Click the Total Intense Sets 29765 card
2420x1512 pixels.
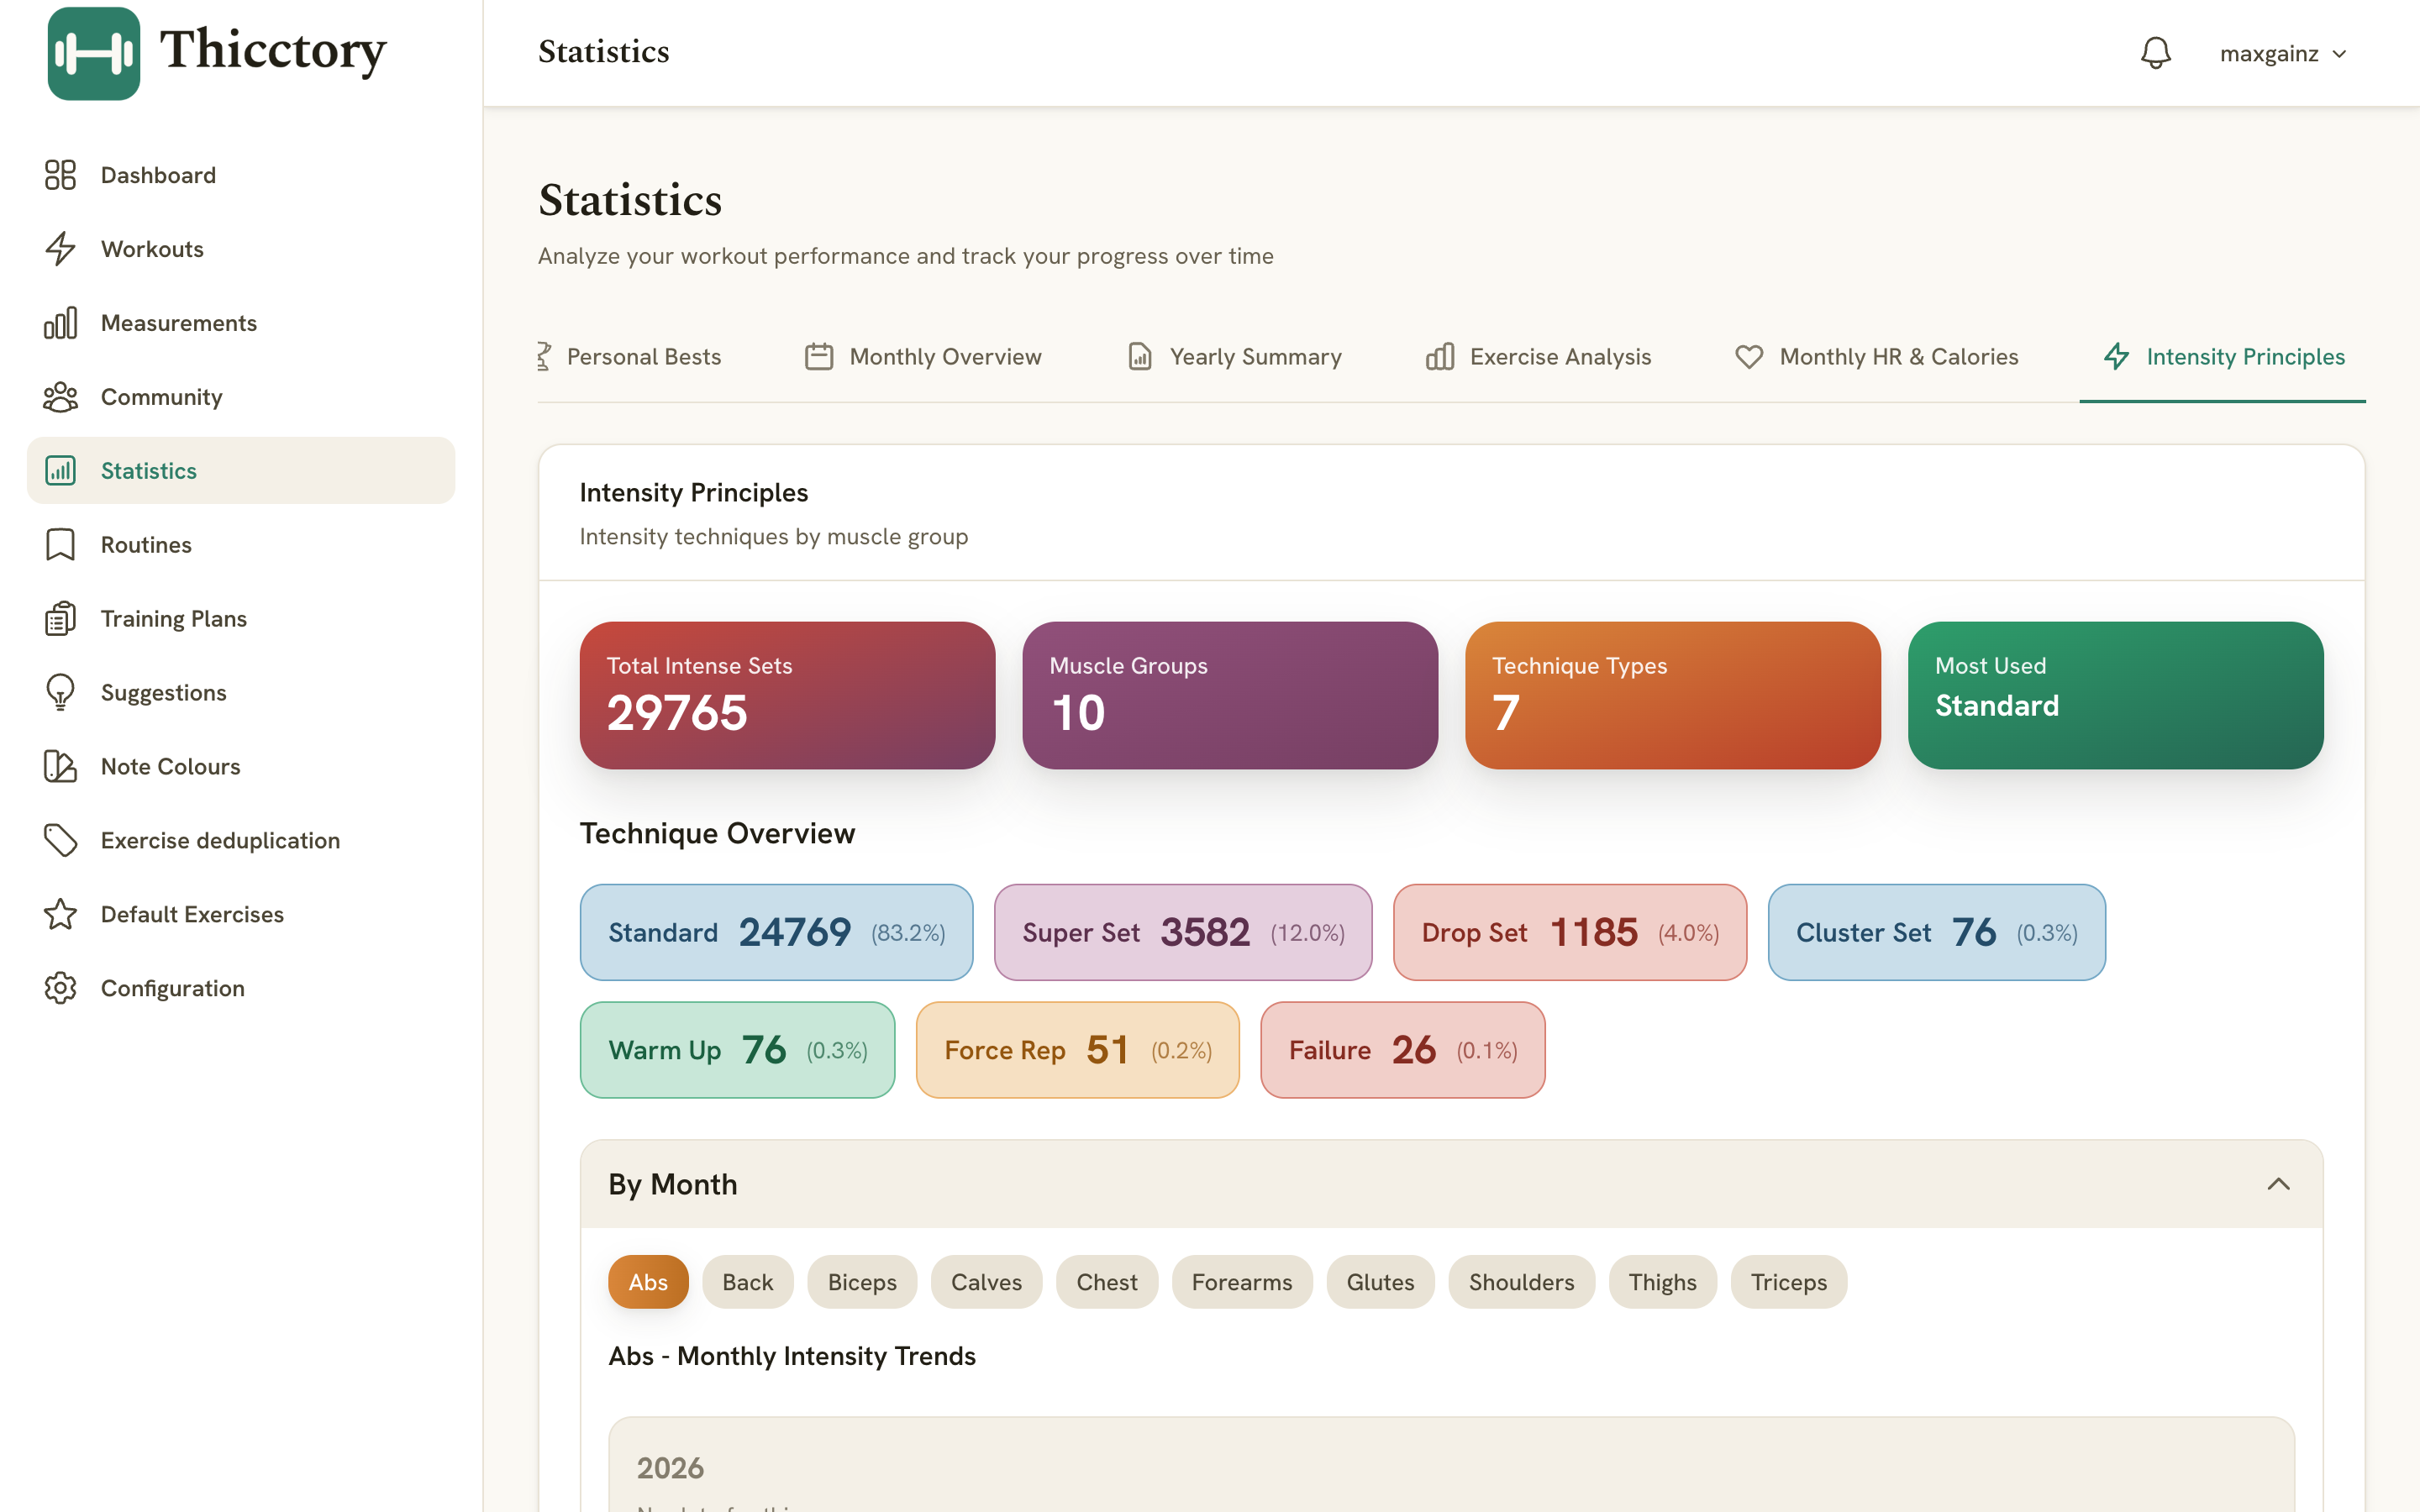pos(788,695)
